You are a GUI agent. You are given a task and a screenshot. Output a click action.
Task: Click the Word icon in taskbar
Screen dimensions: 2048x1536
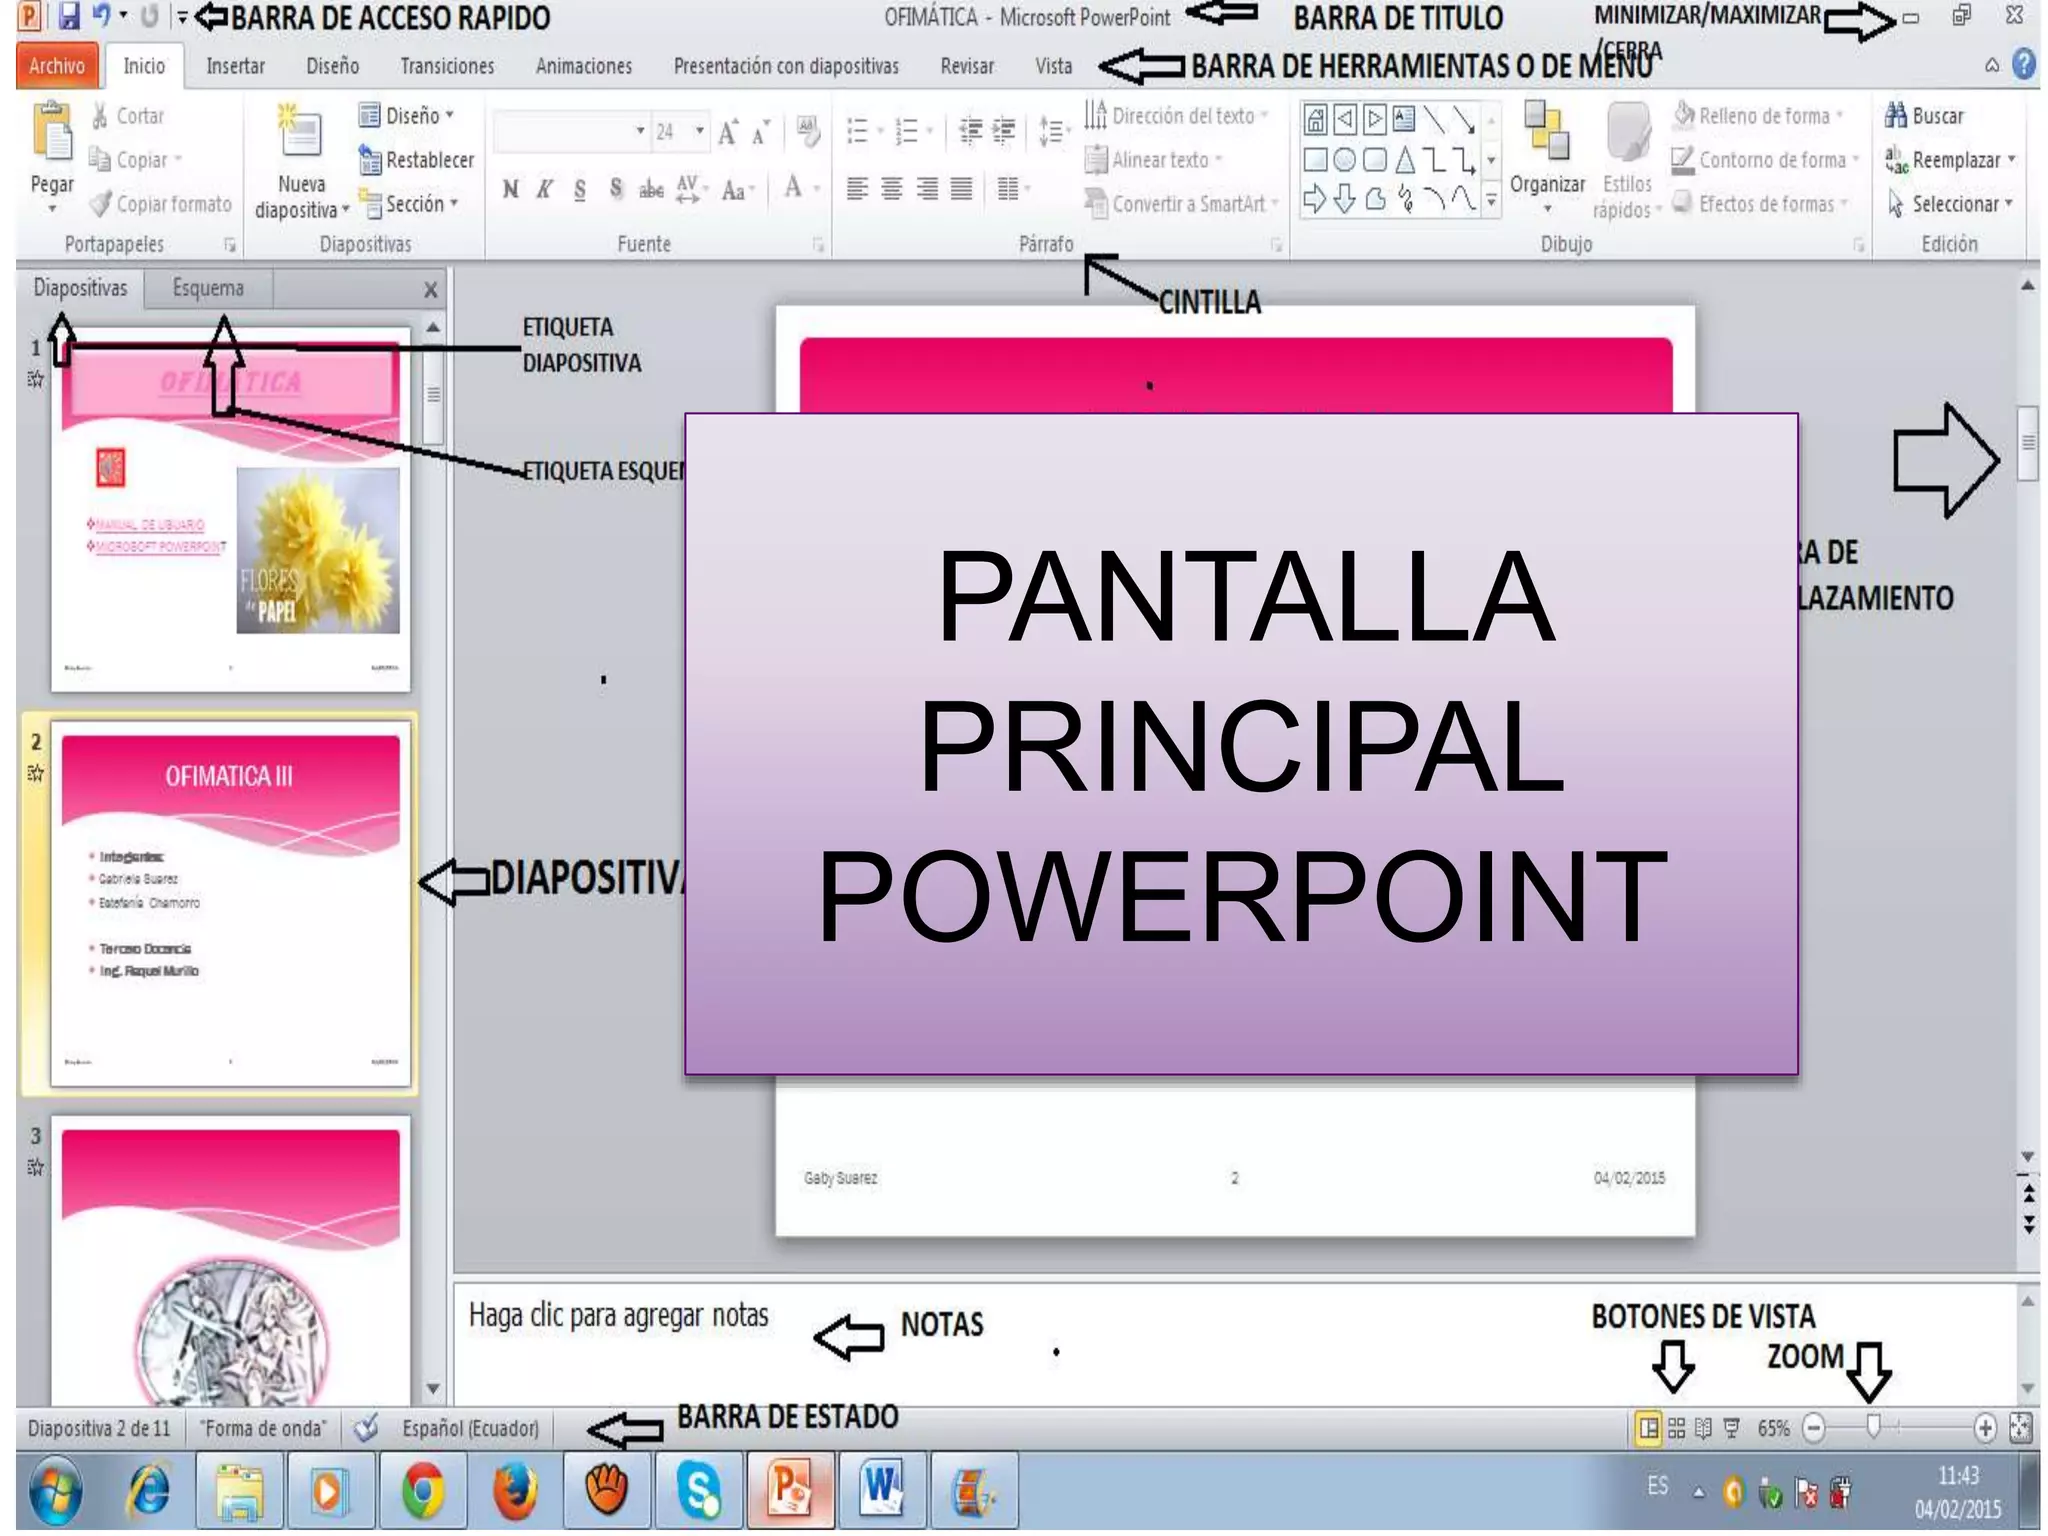882,1490
